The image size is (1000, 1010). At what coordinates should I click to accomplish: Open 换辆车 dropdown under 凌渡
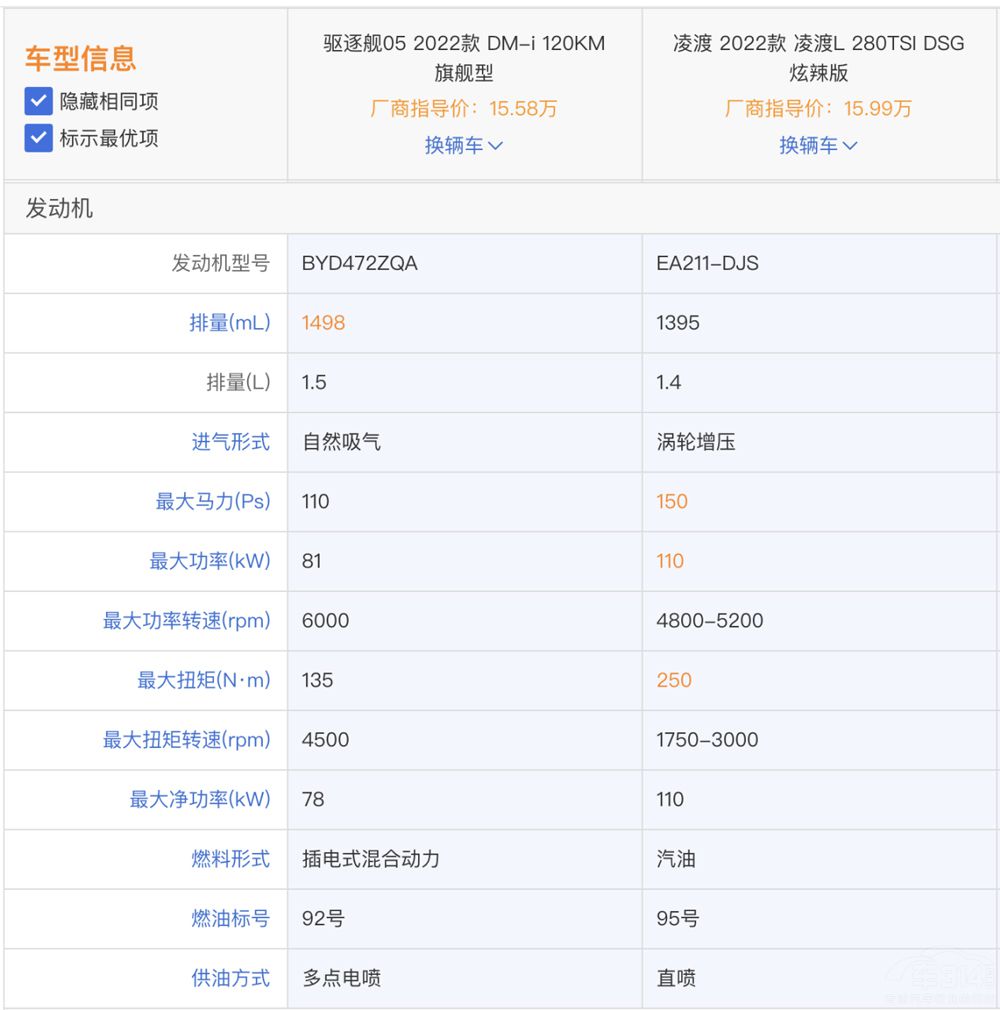tap(819, 146)
